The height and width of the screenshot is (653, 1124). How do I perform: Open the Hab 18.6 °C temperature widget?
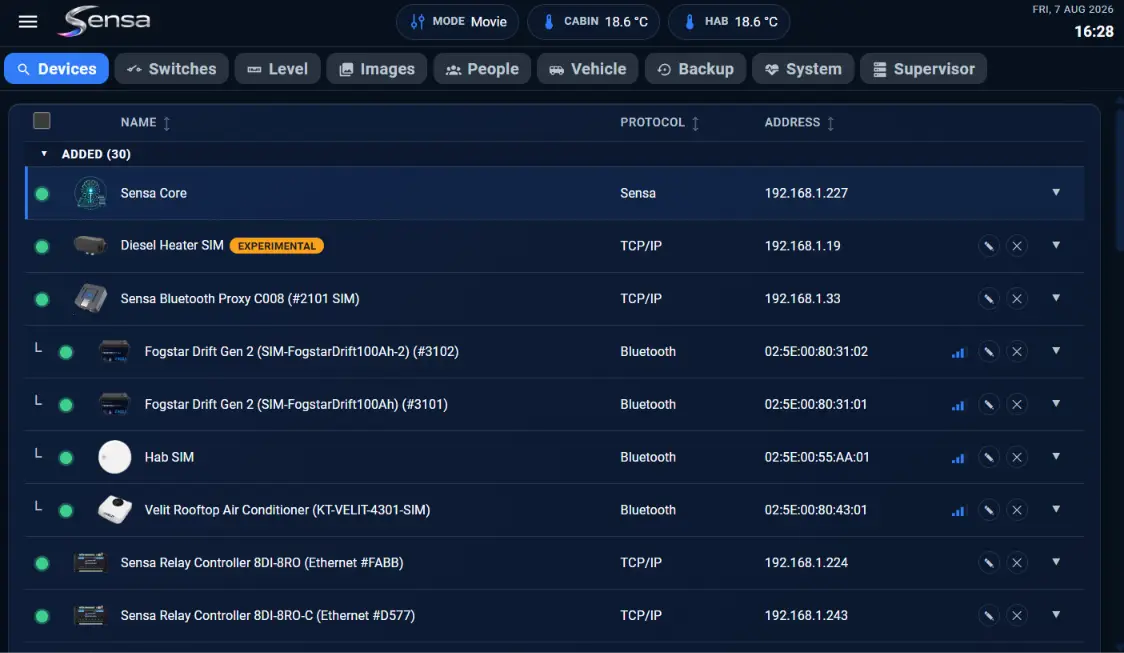729,22
